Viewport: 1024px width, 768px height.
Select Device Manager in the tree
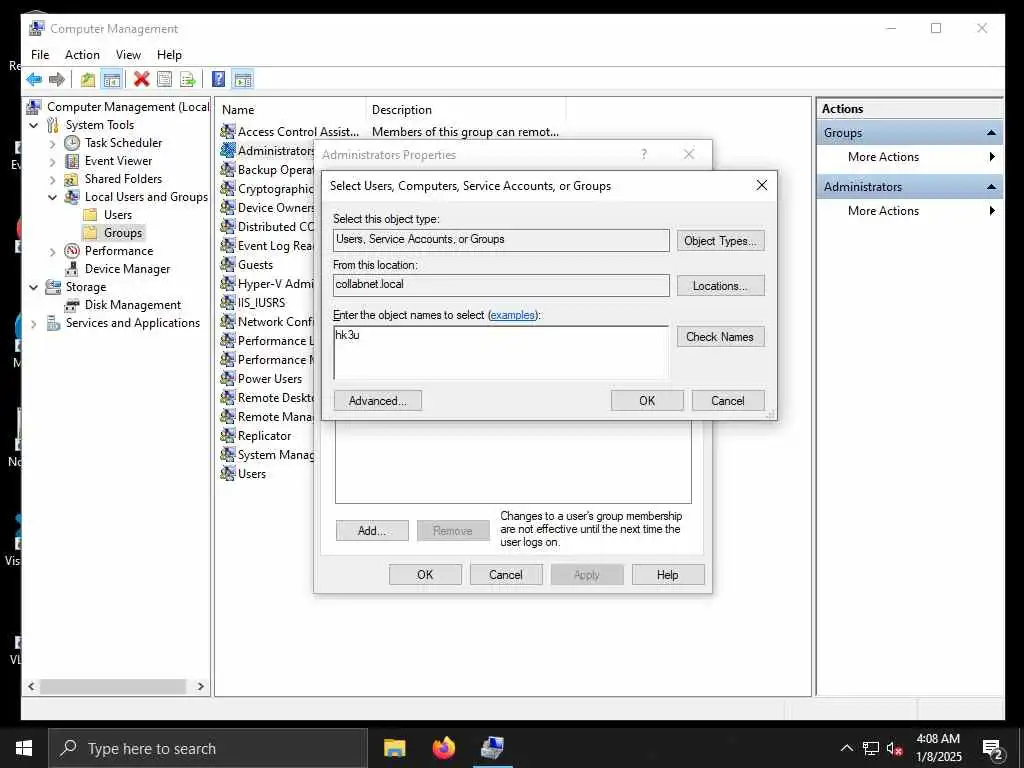pos(127,269)
